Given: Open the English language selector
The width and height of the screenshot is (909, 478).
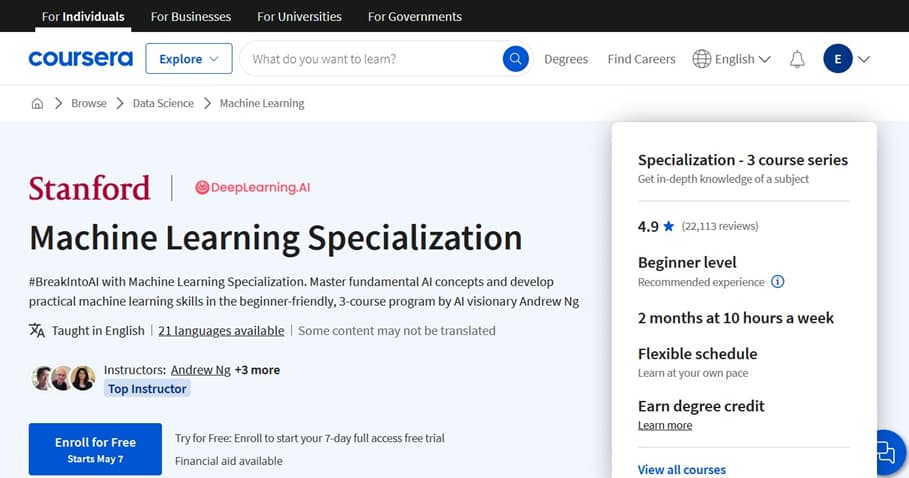Looking at the screenshot, I should click(732, 59).
